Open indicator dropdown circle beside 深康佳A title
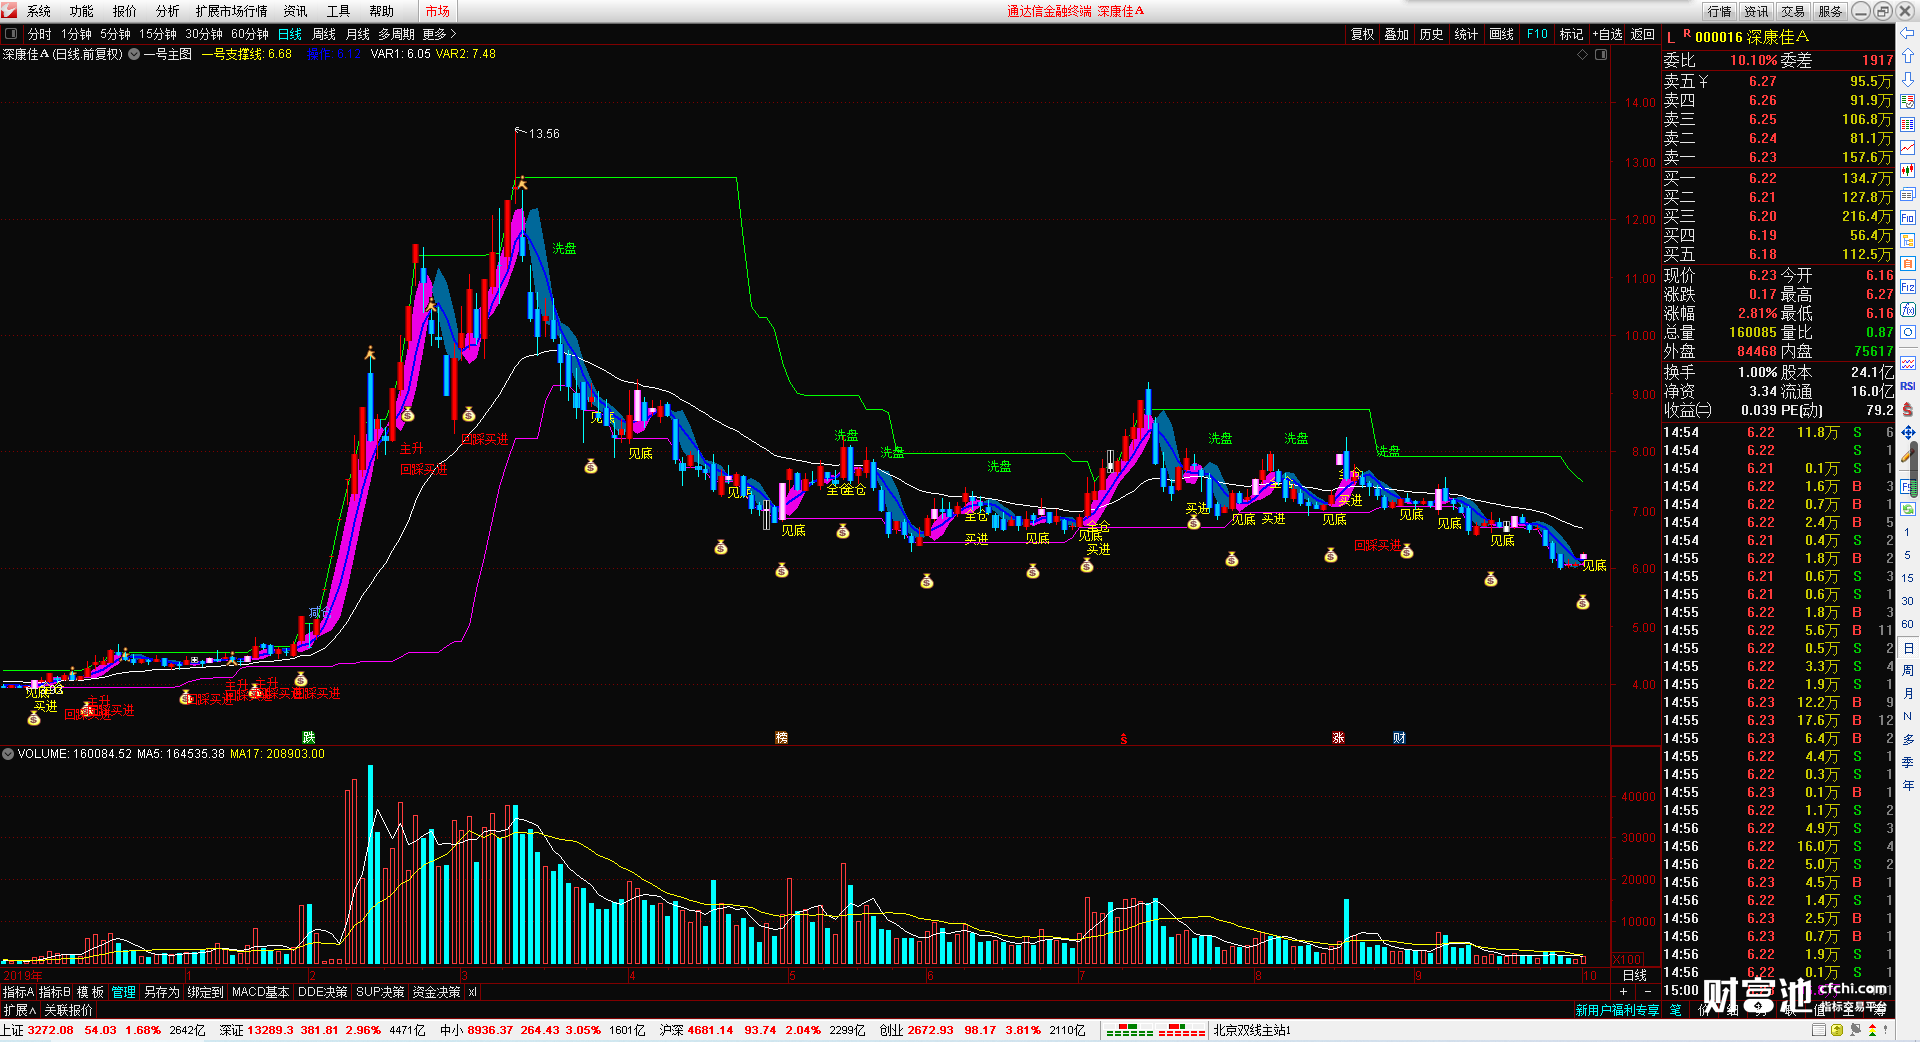This screenshot has height=1042, width=1920. [134, 54]
